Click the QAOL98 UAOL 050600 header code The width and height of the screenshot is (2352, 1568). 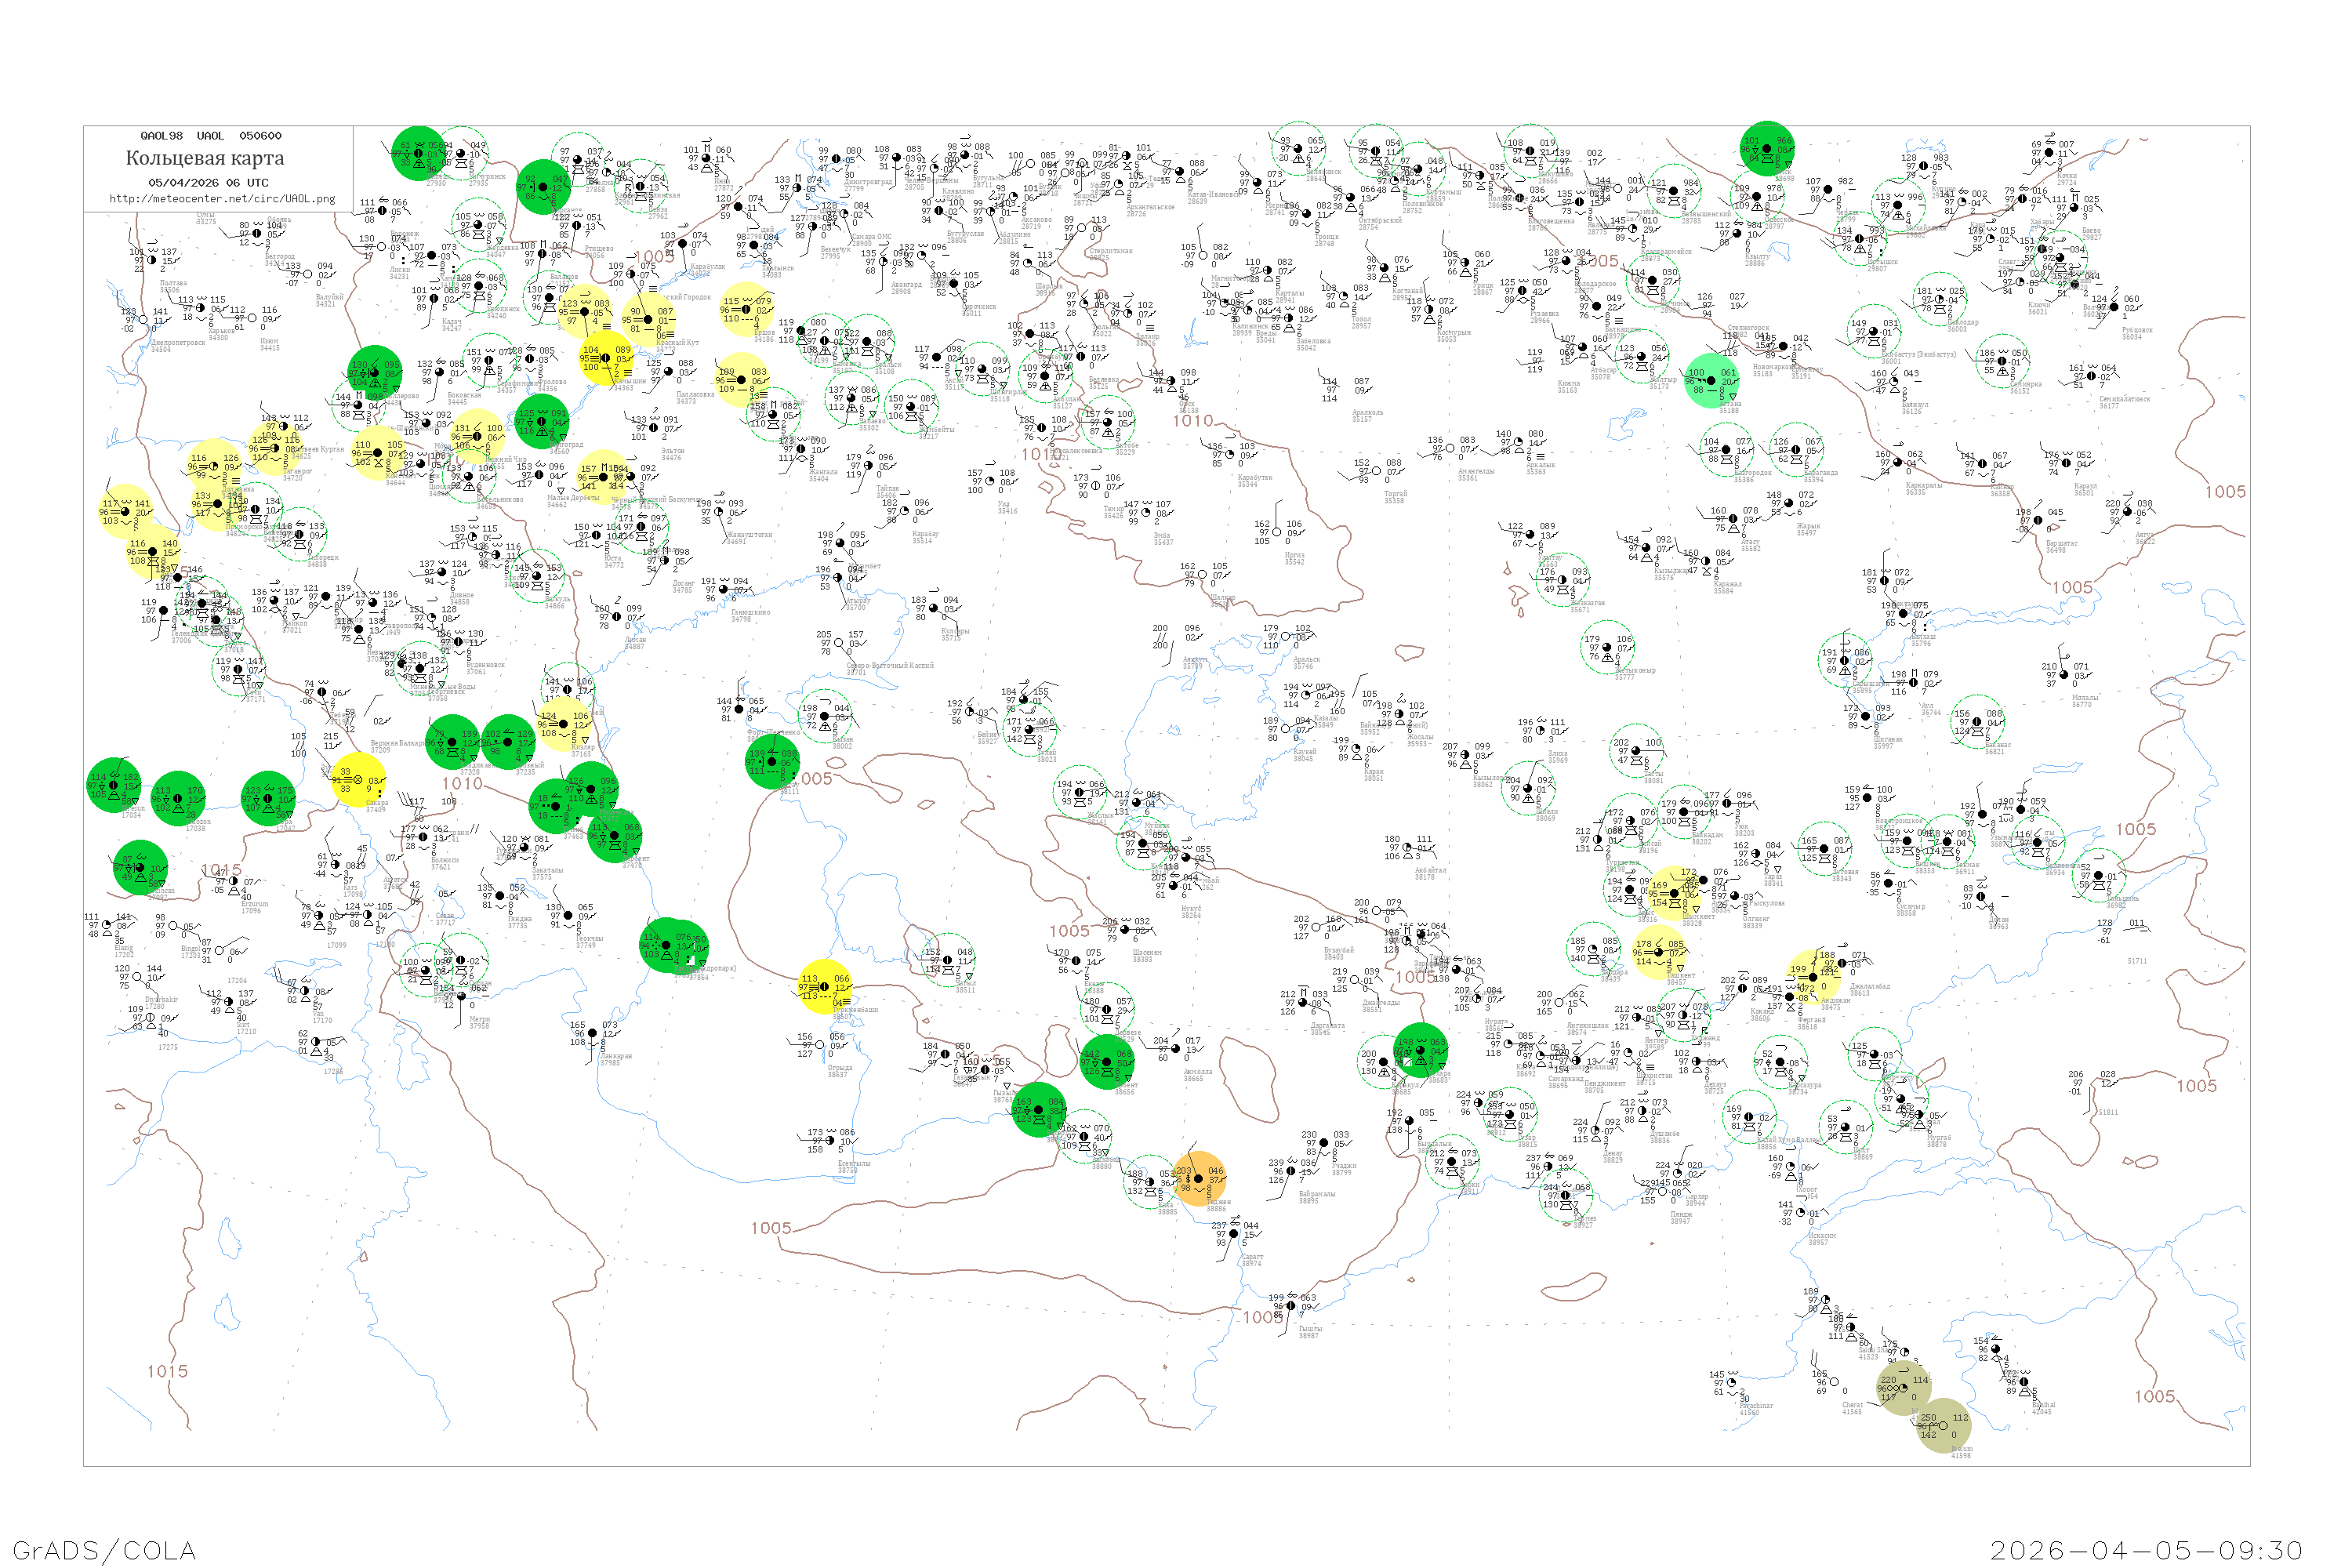coord(210,136)
